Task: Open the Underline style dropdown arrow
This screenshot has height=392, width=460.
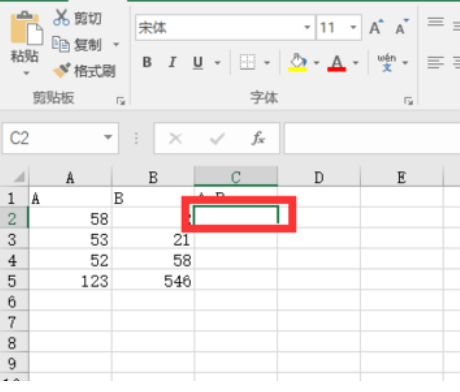Action: (218, 63)
